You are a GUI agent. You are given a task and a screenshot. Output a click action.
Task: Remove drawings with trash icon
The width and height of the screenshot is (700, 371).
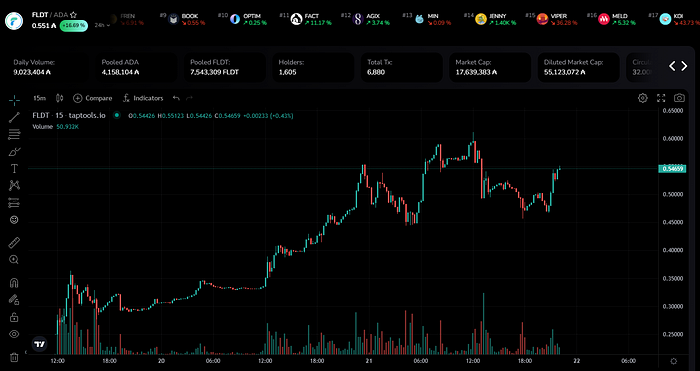(x=14, y=357)
